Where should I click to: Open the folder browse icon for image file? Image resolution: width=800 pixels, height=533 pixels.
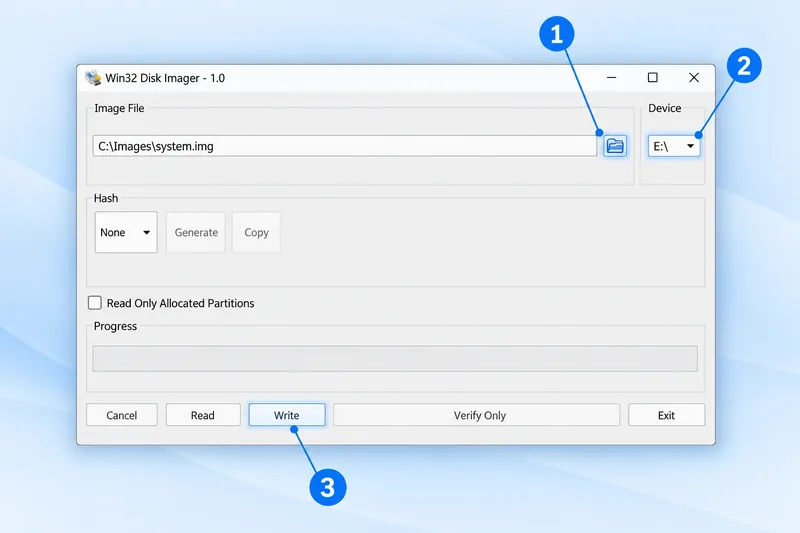click(615, 146)
